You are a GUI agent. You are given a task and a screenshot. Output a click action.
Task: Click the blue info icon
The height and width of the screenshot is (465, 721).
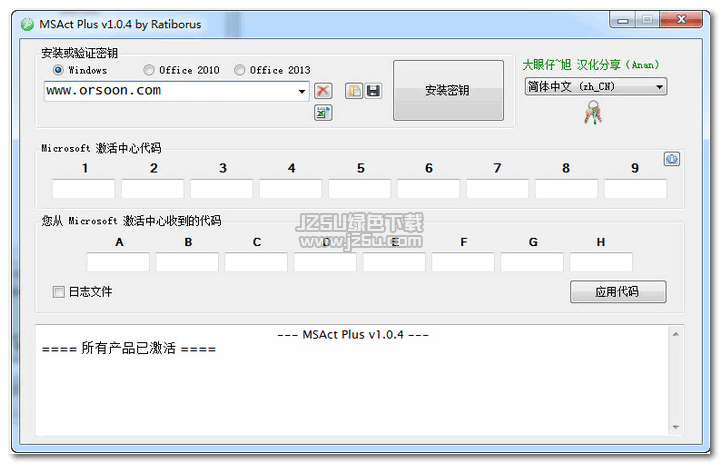671,159
